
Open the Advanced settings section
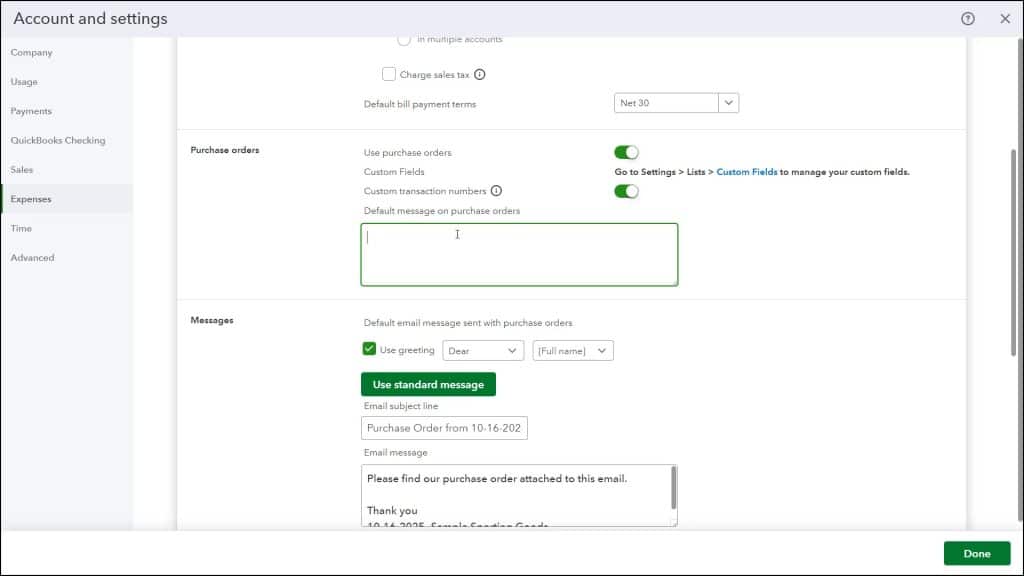pos(32,257)
